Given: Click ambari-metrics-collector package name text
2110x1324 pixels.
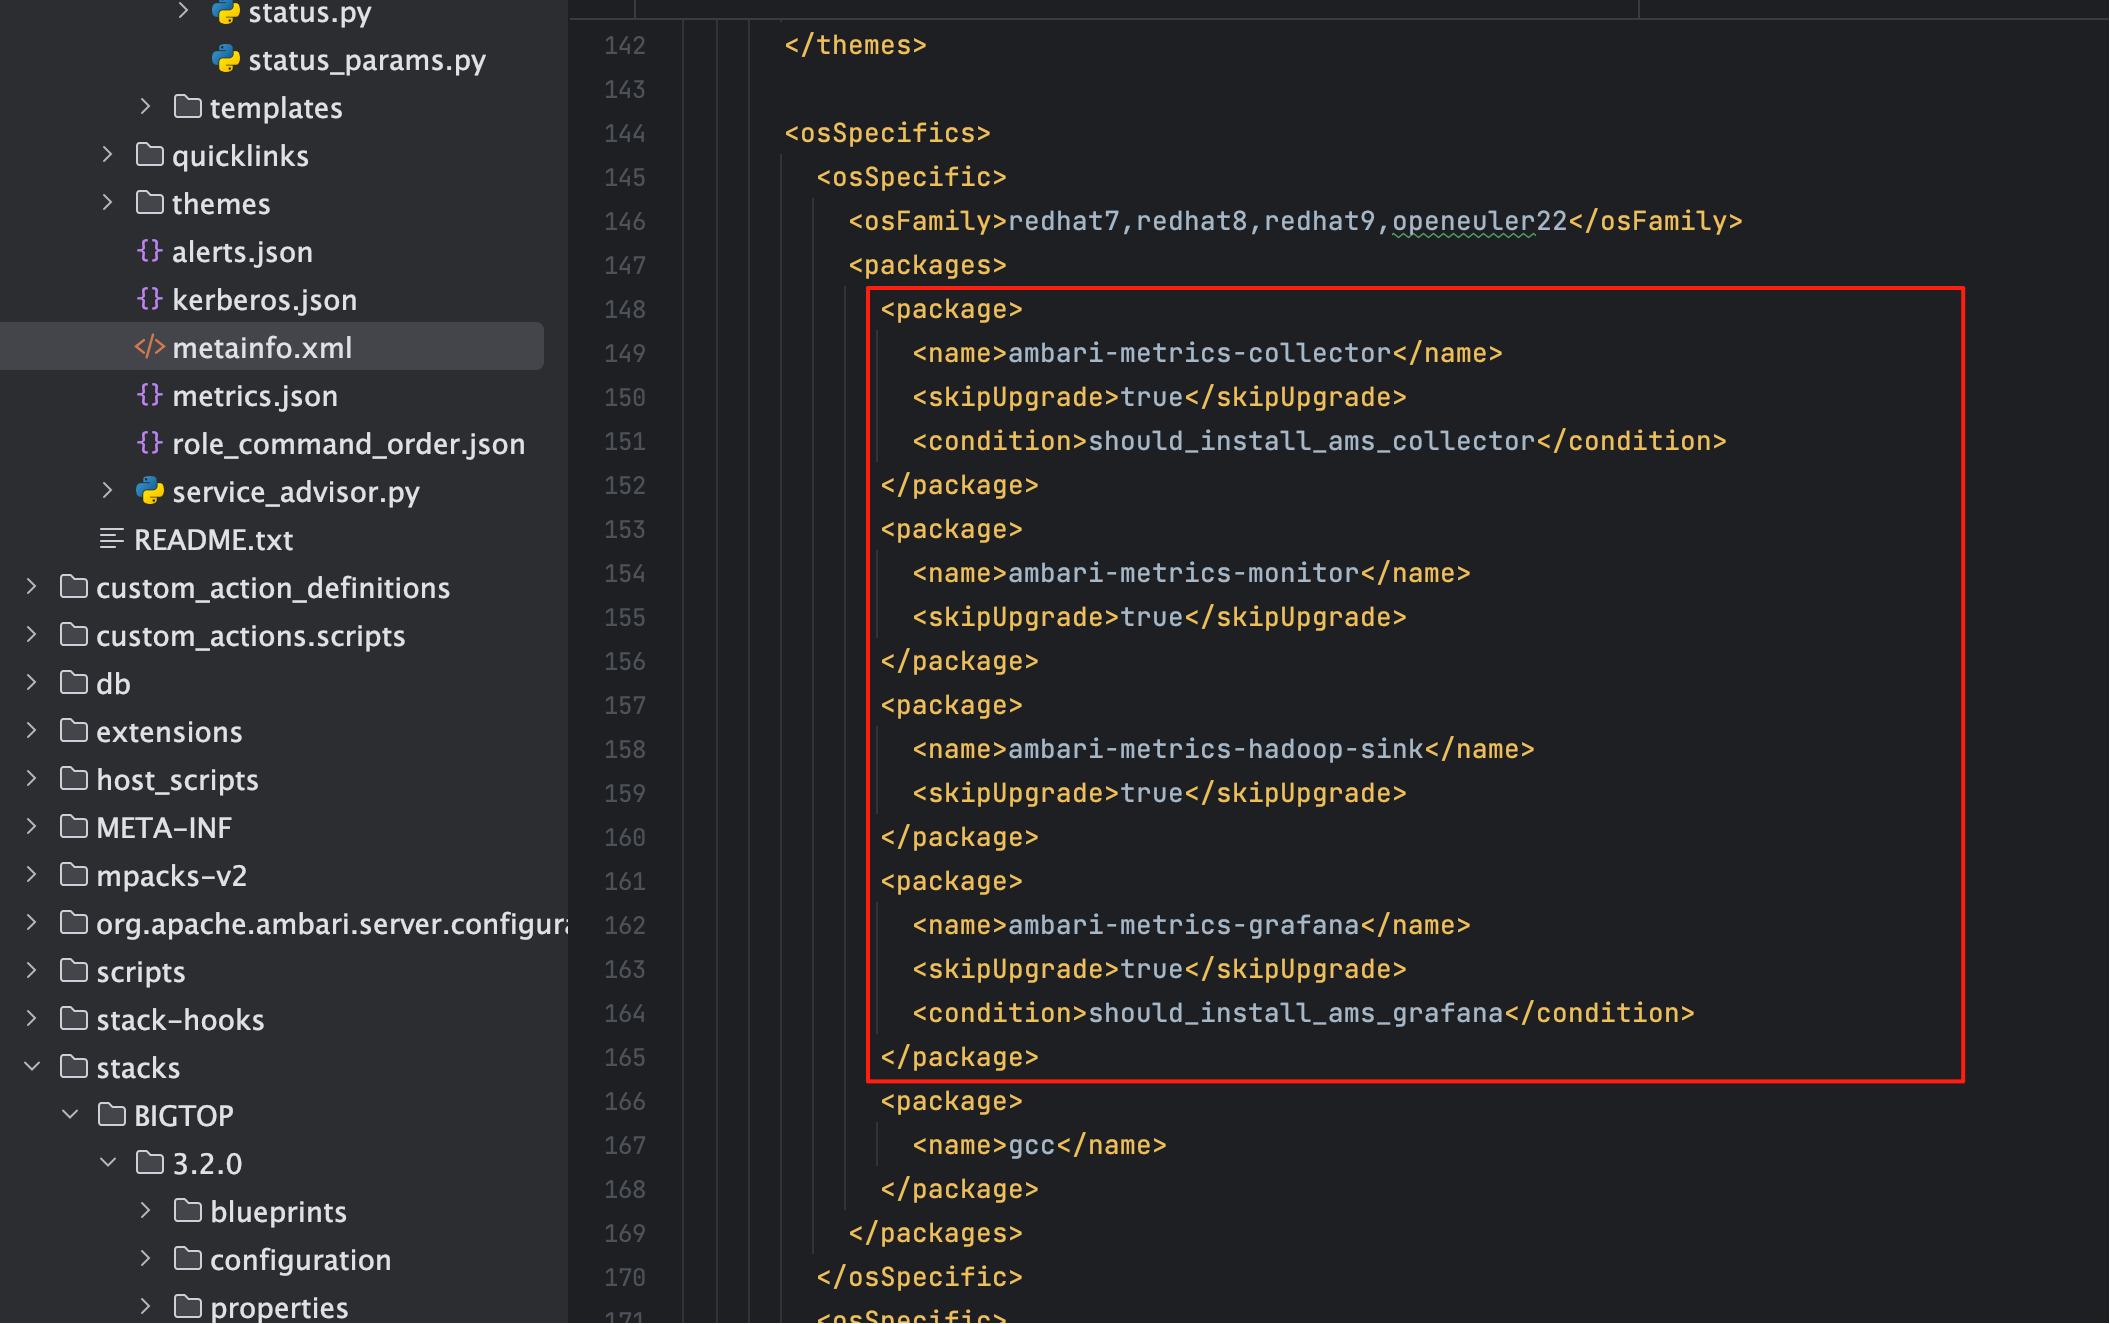Looking at the screenshot, I should click(x=1200, y=353).
